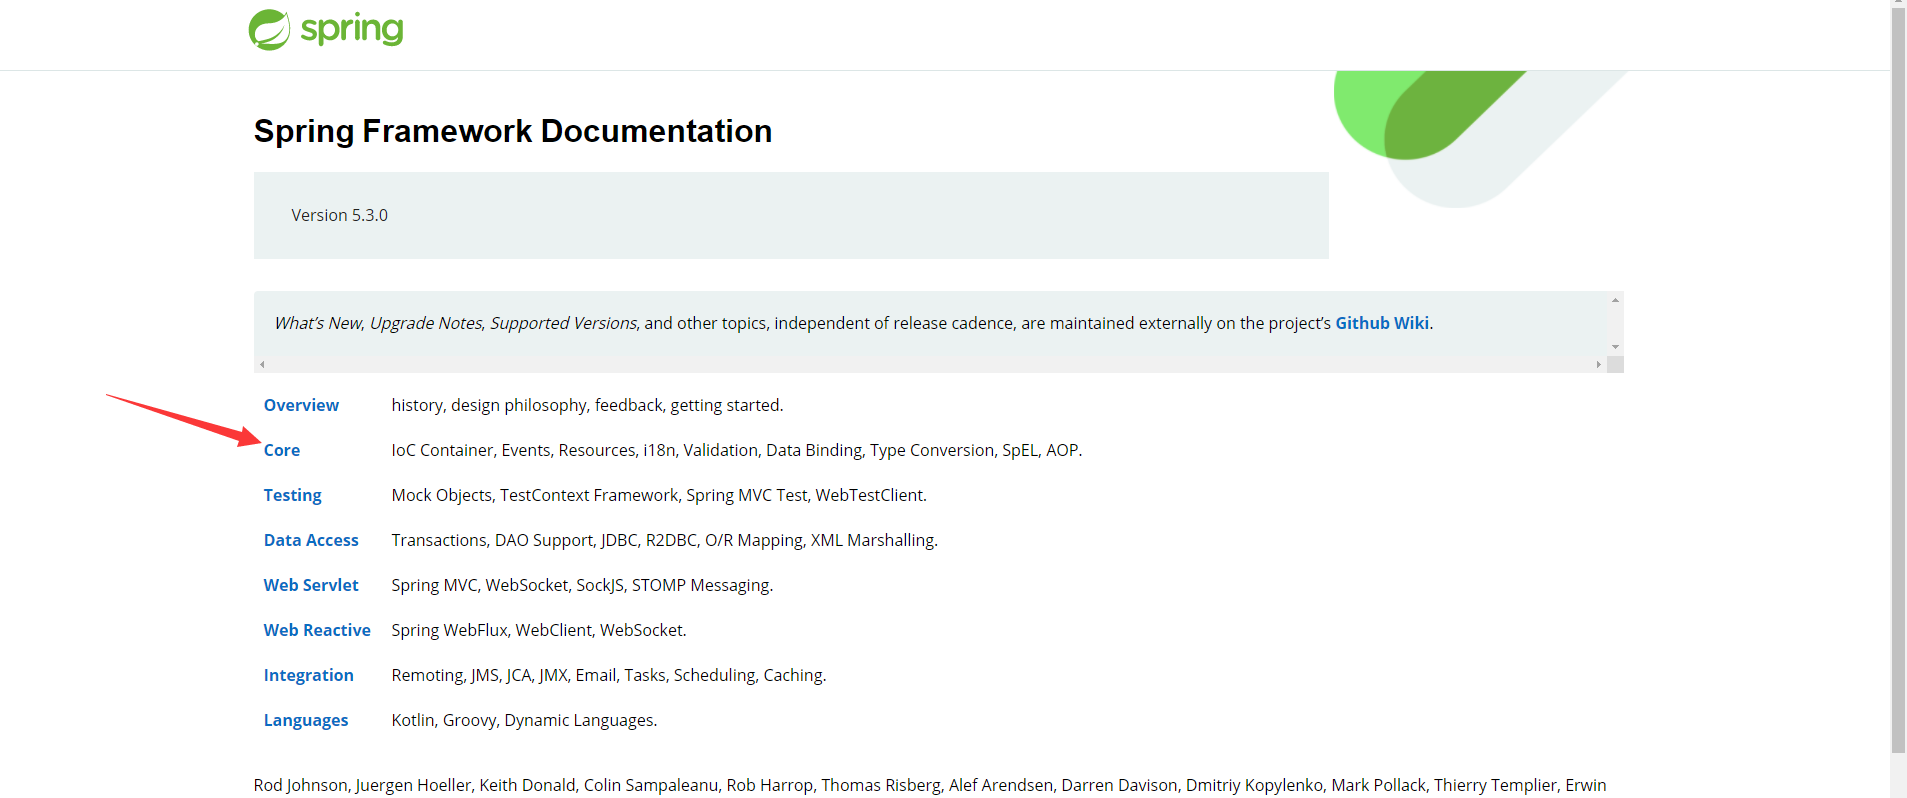This screenshot has width=1907, height=798.
Task: Open the Web Reactive documentation link
Action: tap(317, 630)
